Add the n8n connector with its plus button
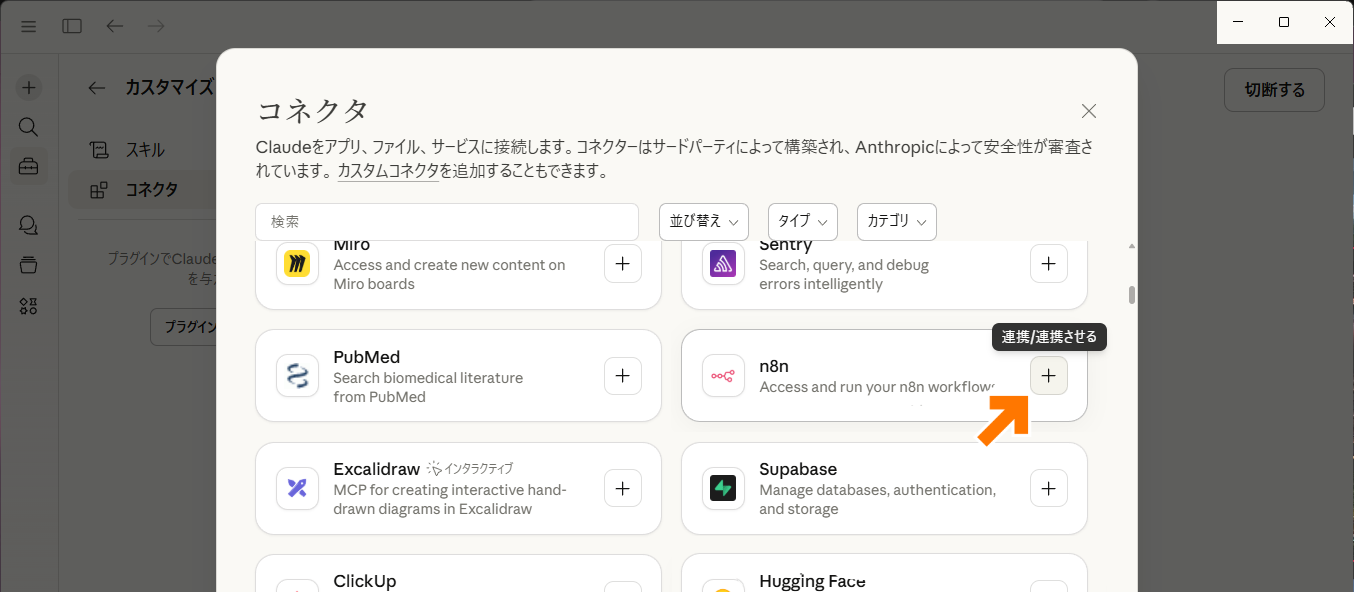This screenshot has height=592, width=1354. [x=1048, y=375]
